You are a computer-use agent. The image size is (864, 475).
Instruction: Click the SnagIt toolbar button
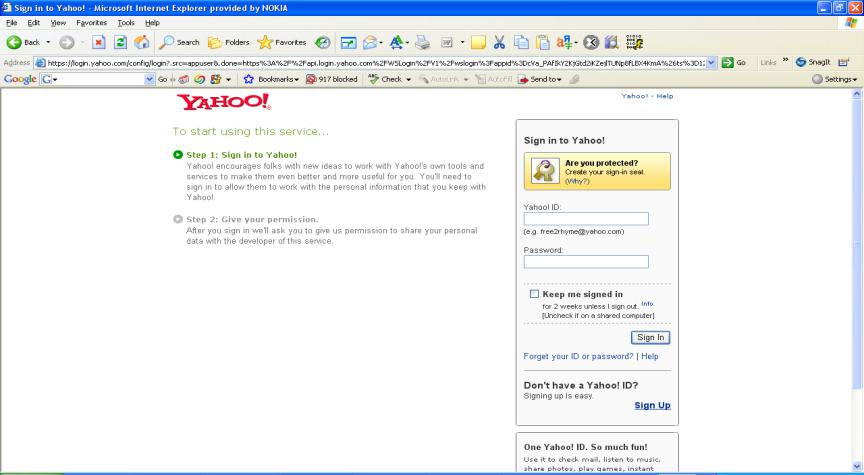pyautogui.click(x=813, y=62)
